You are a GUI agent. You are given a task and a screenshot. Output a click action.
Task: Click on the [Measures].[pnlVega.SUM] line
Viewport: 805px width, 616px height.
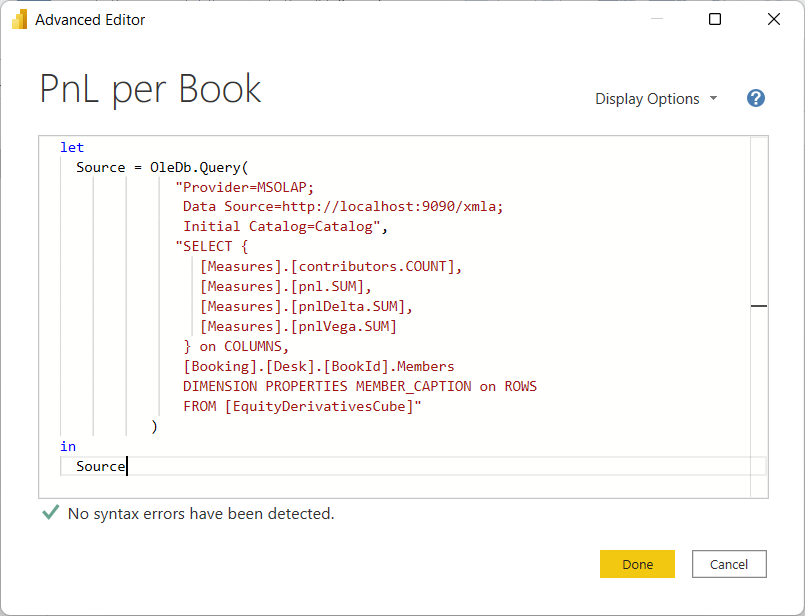[x=298, y=327]
